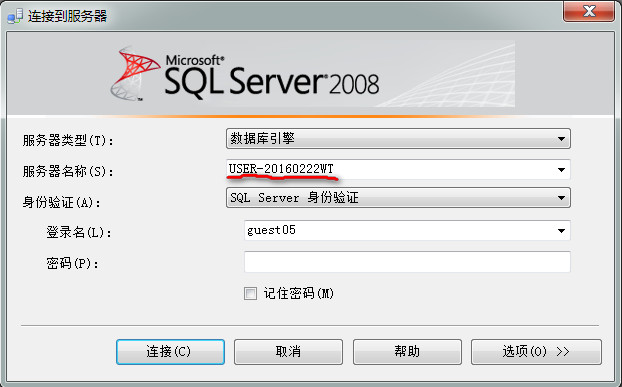Click the 身份验证(A) label
The image size is (622, 387).
pos(61,202)
